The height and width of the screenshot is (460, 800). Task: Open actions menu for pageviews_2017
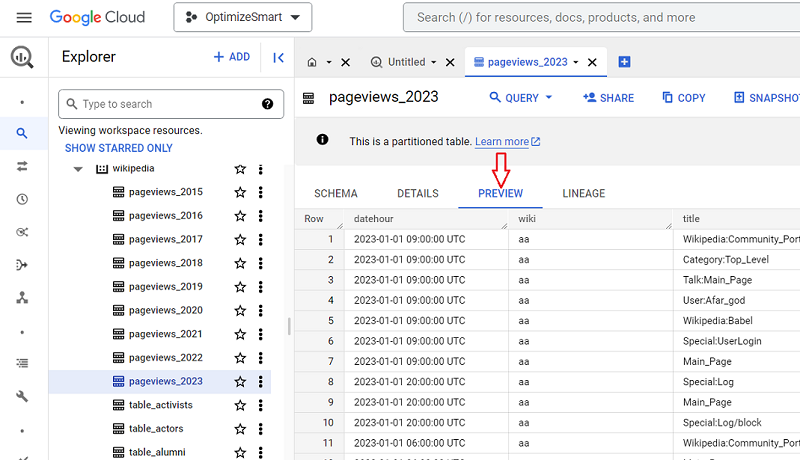[261, 240]
